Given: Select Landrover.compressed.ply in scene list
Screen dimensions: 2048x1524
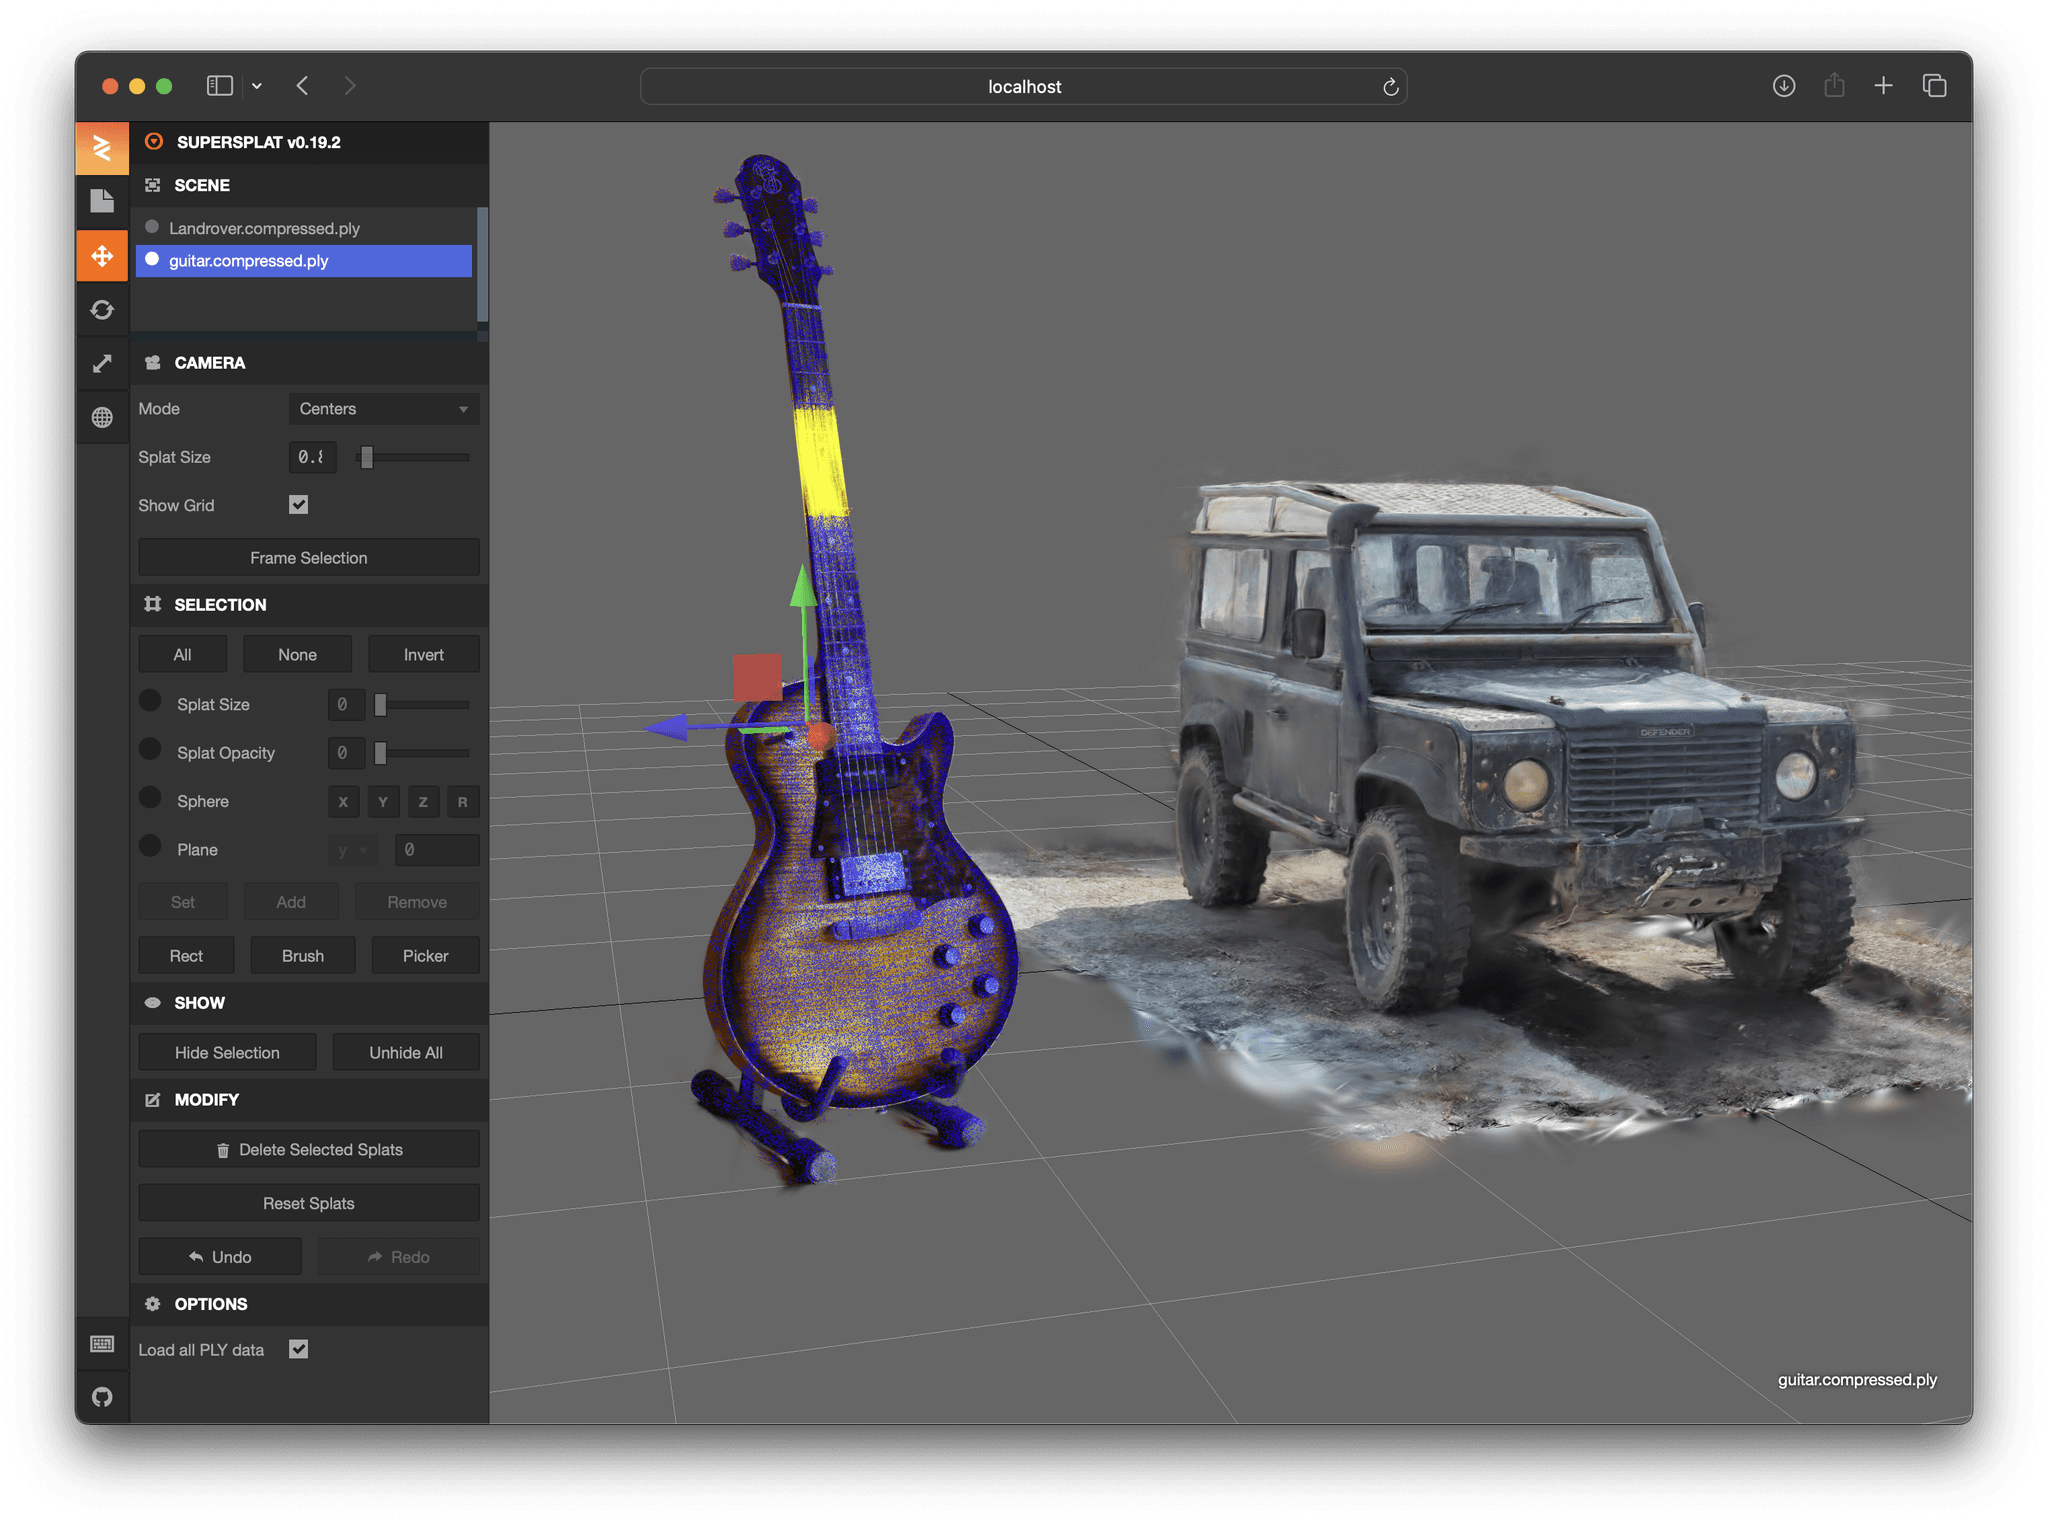Looking at the screenshot, I should pos(264,228).
